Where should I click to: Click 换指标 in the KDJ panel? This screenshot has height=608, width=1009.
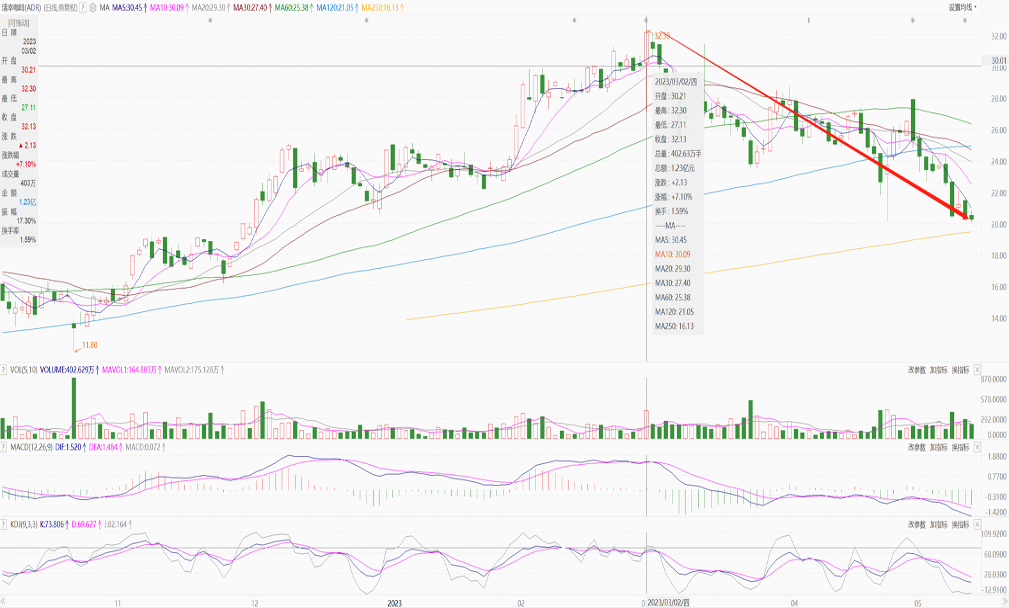960,523
